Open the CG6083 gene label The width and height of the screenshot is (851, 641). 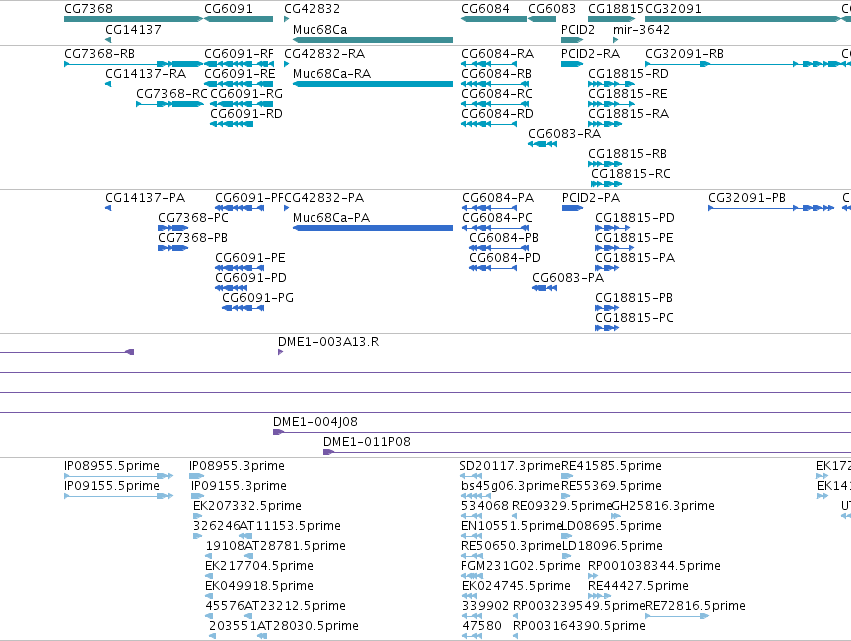tap(552, 9)
